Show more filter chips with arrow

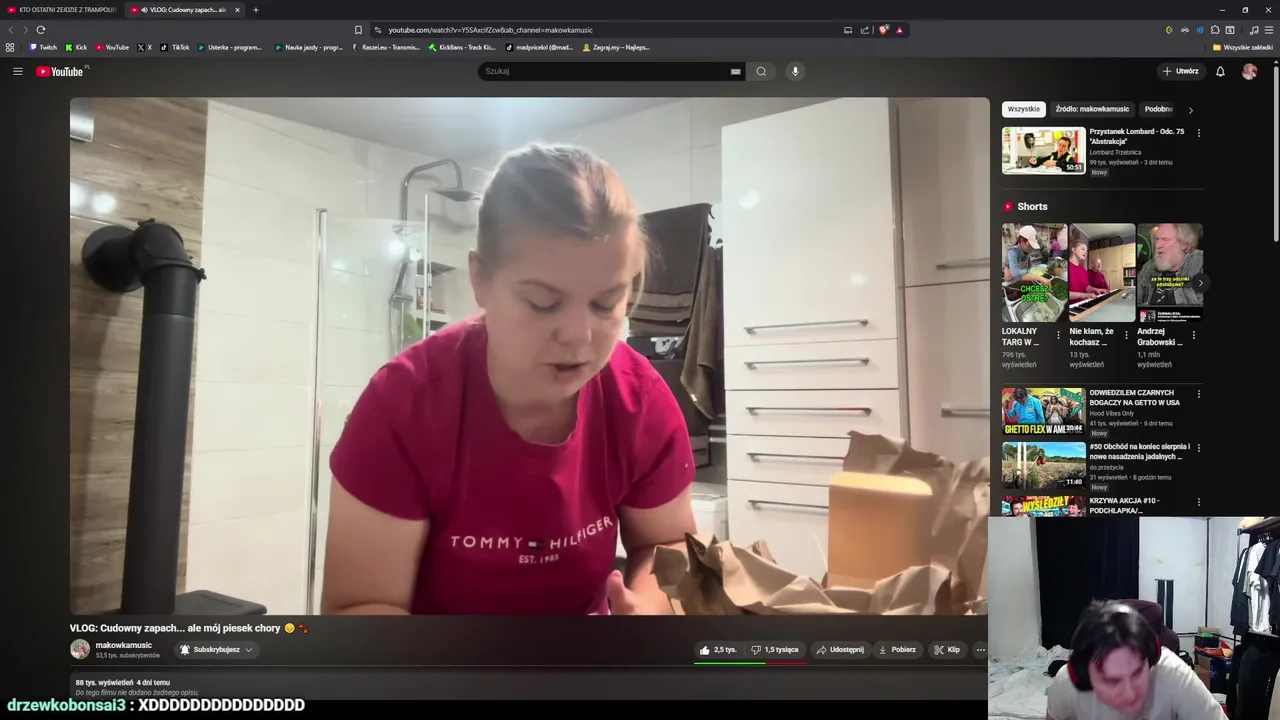point(1190,110)
